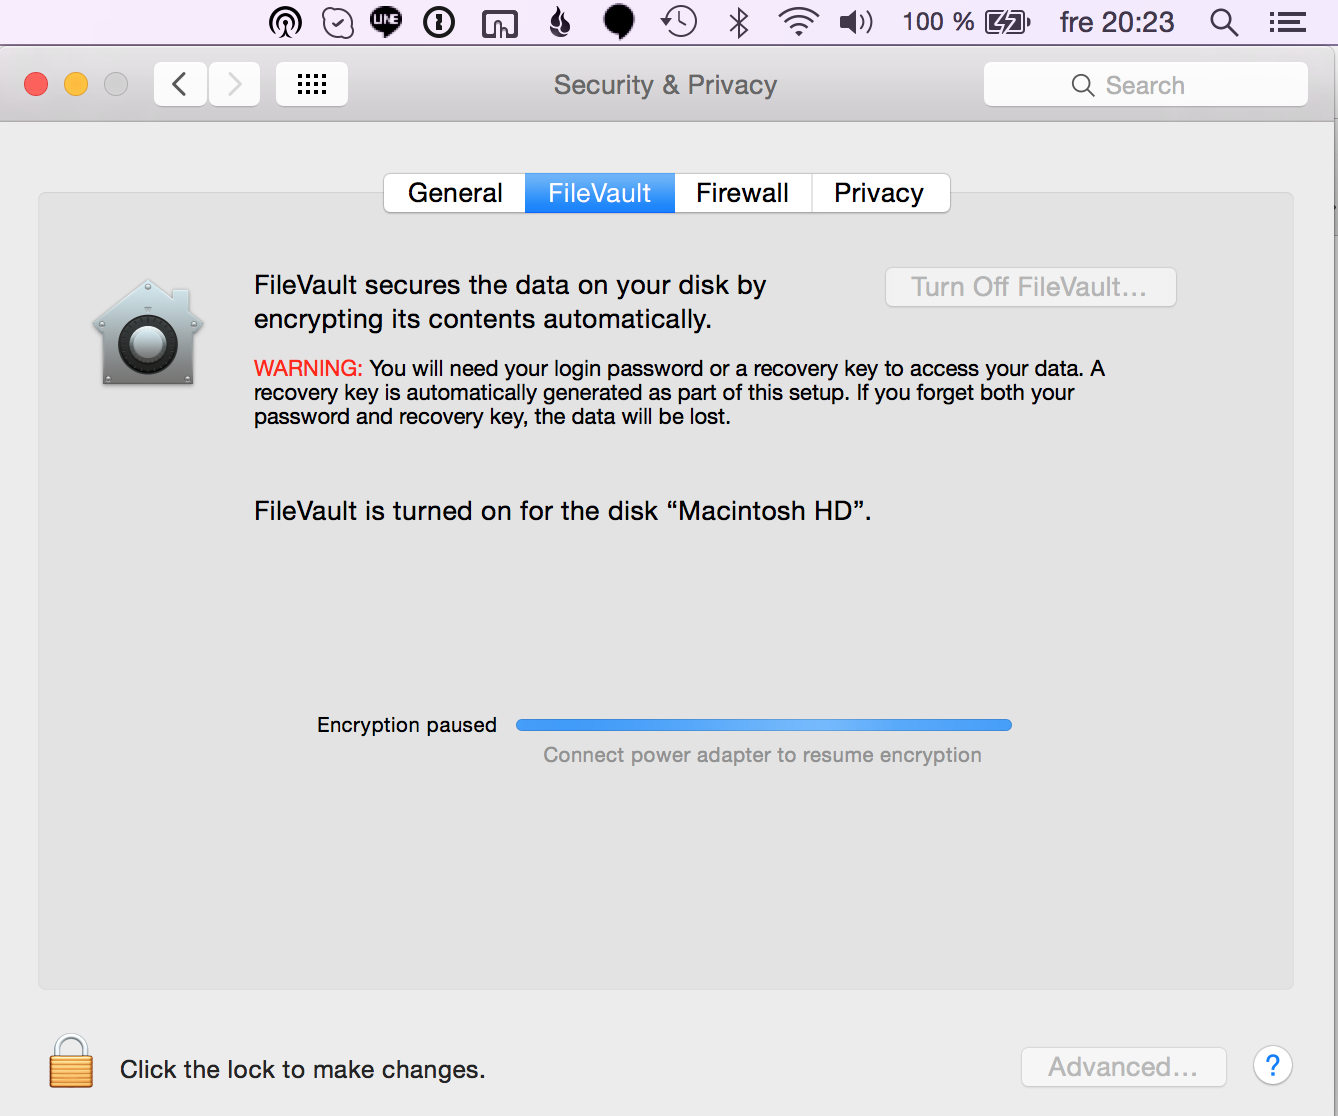
Task: Go back with the left chevron button
Action: pos(180,84)
